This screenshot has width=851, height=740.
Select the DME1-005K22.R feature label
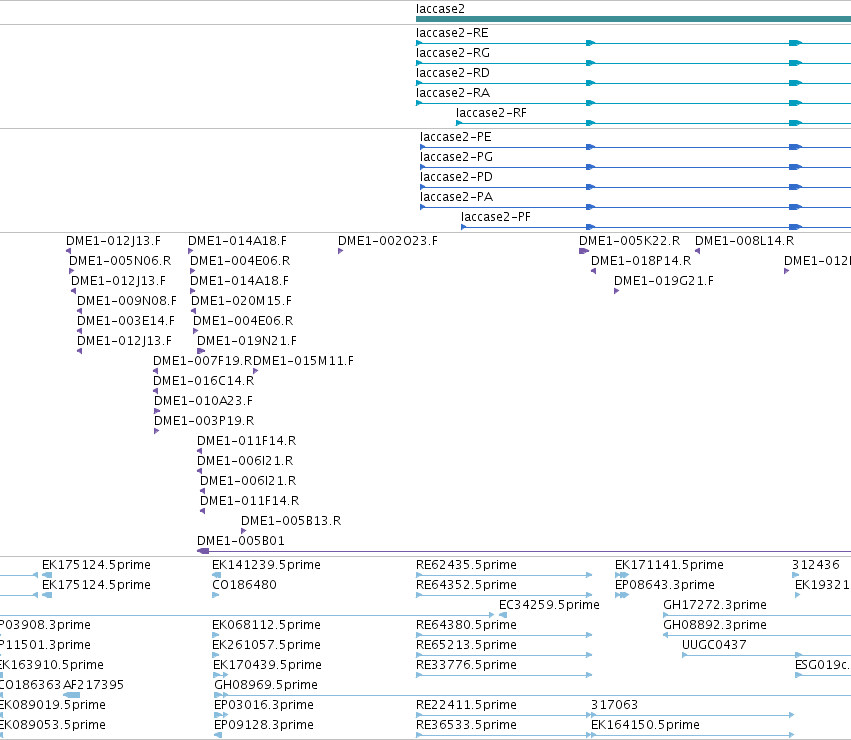629,241
